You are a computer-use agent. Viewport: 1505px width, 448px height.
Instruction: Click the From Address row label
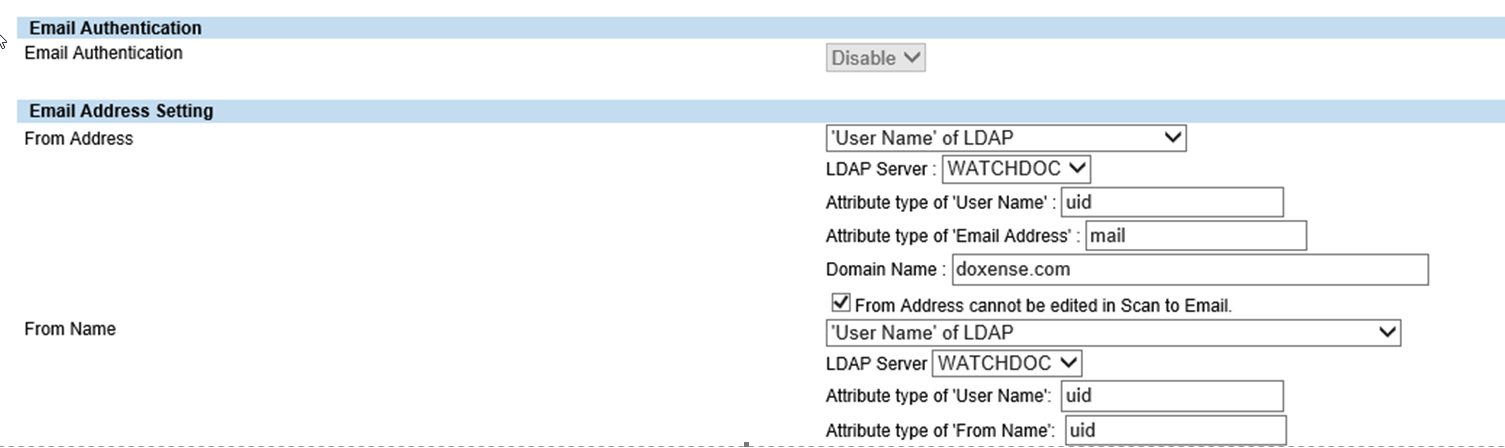click(78, 139)
